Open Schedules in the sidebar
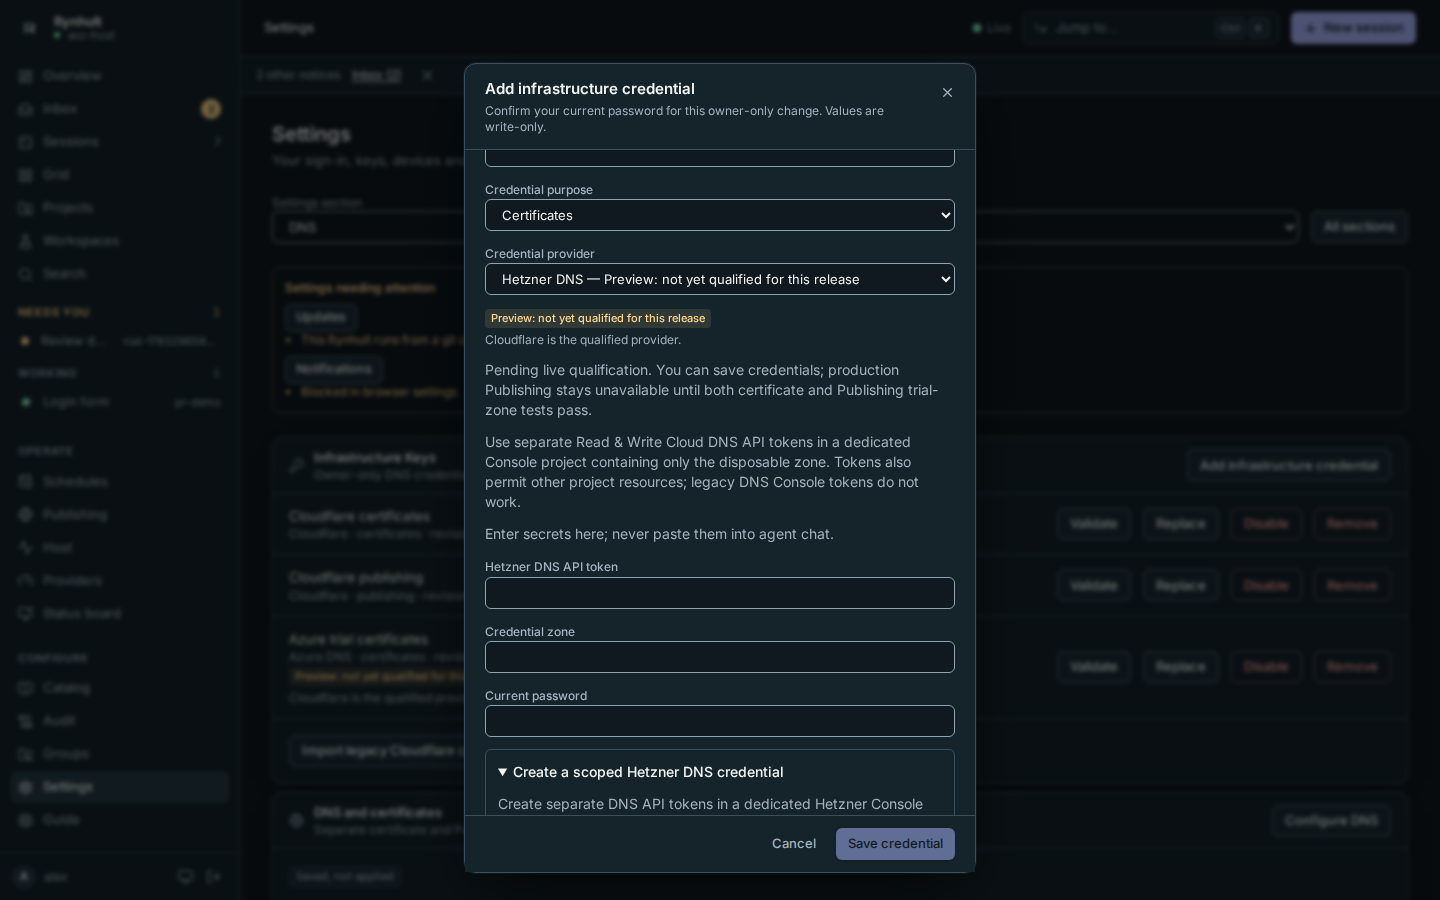This screenshot has height=900, width=1440. (x=120, y=482)
